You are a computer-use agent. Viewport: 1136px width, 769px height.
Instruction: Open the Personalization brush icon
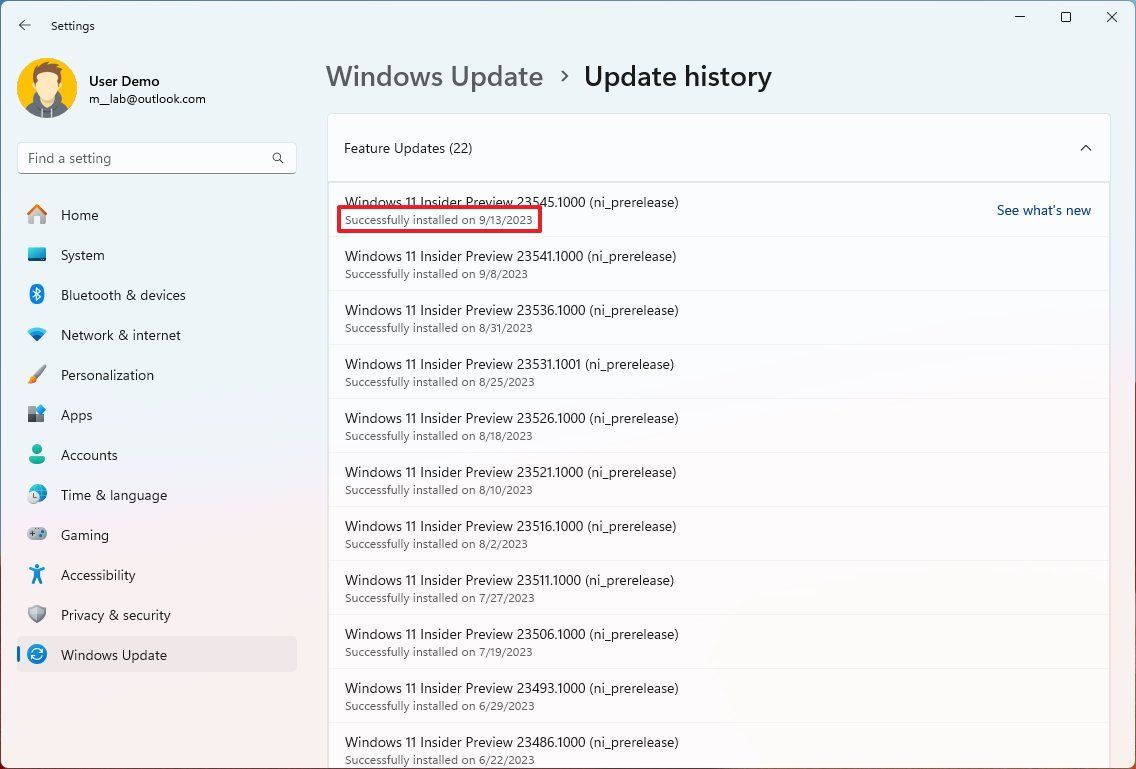pyautogui.click(x=38, y=375)
